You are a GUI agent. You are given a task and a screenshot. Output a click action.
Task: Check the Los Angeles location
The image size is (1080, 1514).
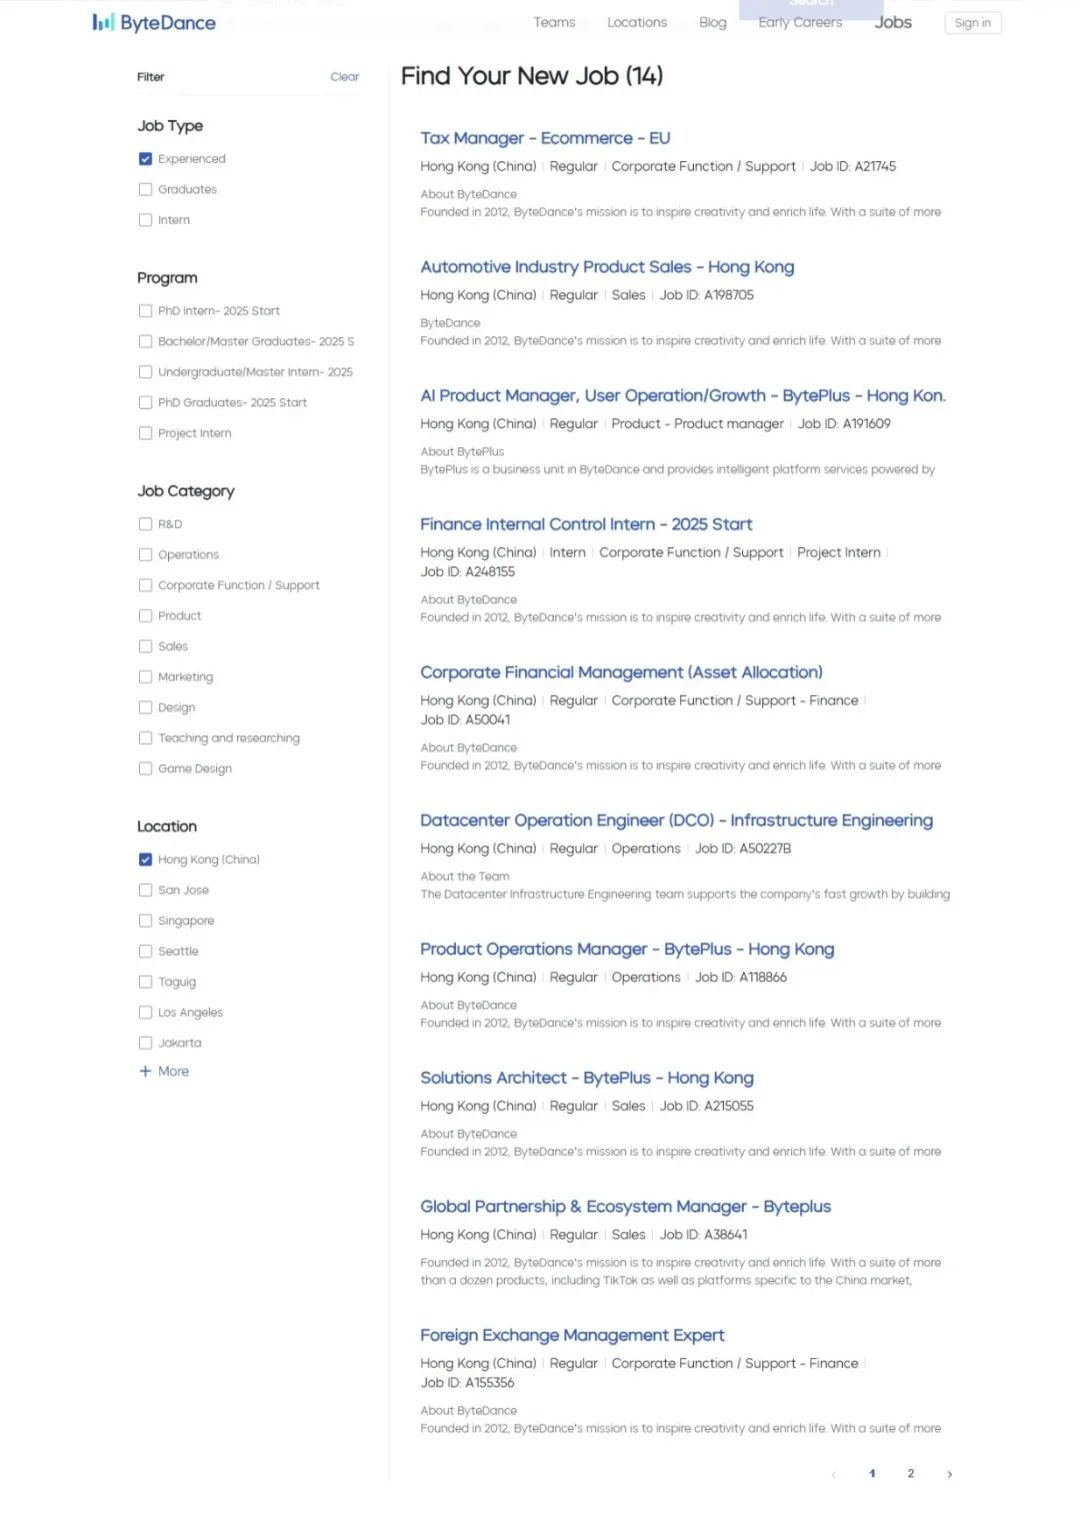click(x=145, y=1012)
